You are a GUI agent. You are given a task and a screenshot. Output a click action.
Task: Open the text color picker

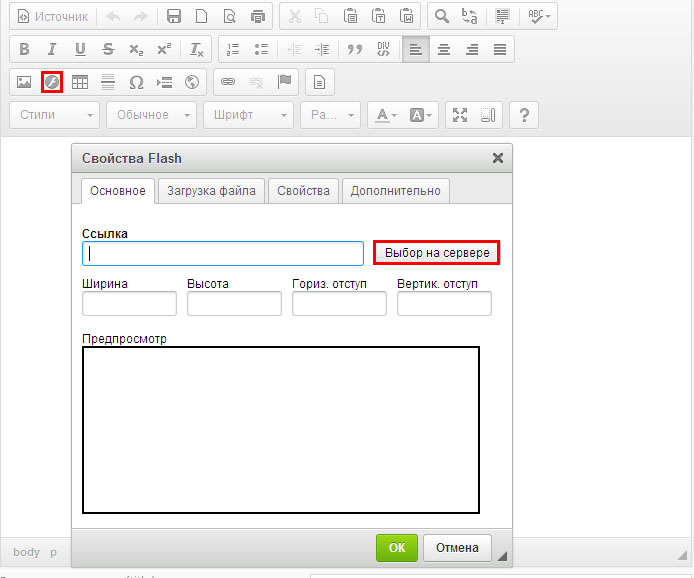(386, 115)
